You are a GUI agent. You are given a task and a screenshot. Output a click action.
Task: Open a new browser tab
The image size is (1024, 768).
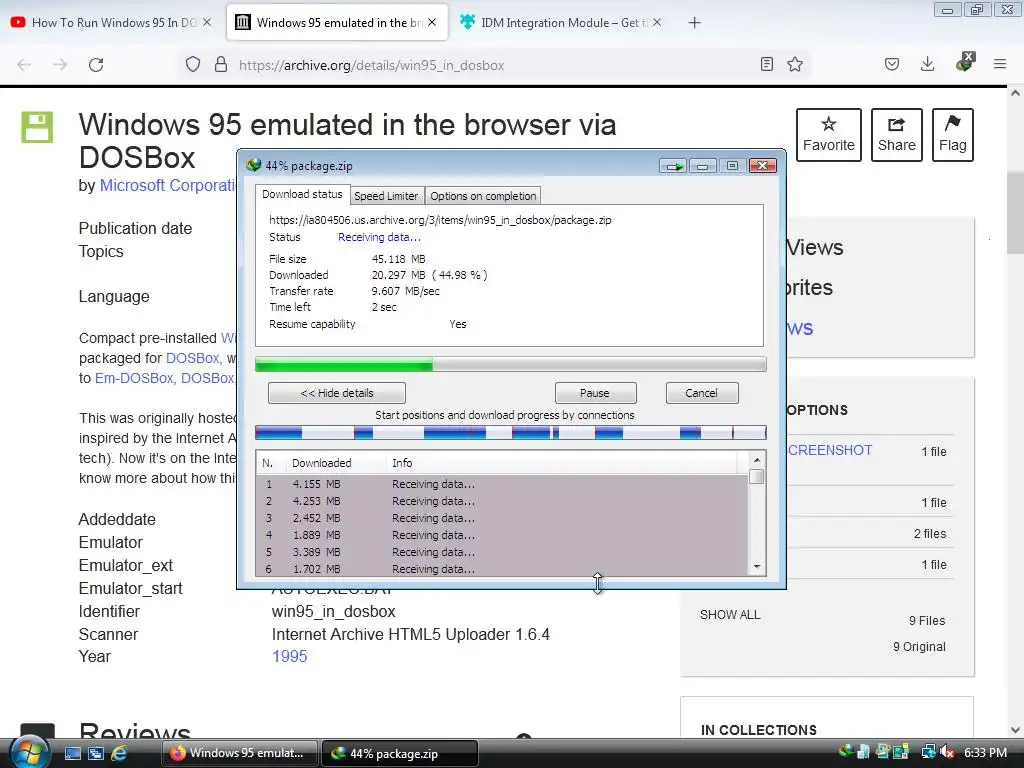pyautogui.click(x=694, y=23)
